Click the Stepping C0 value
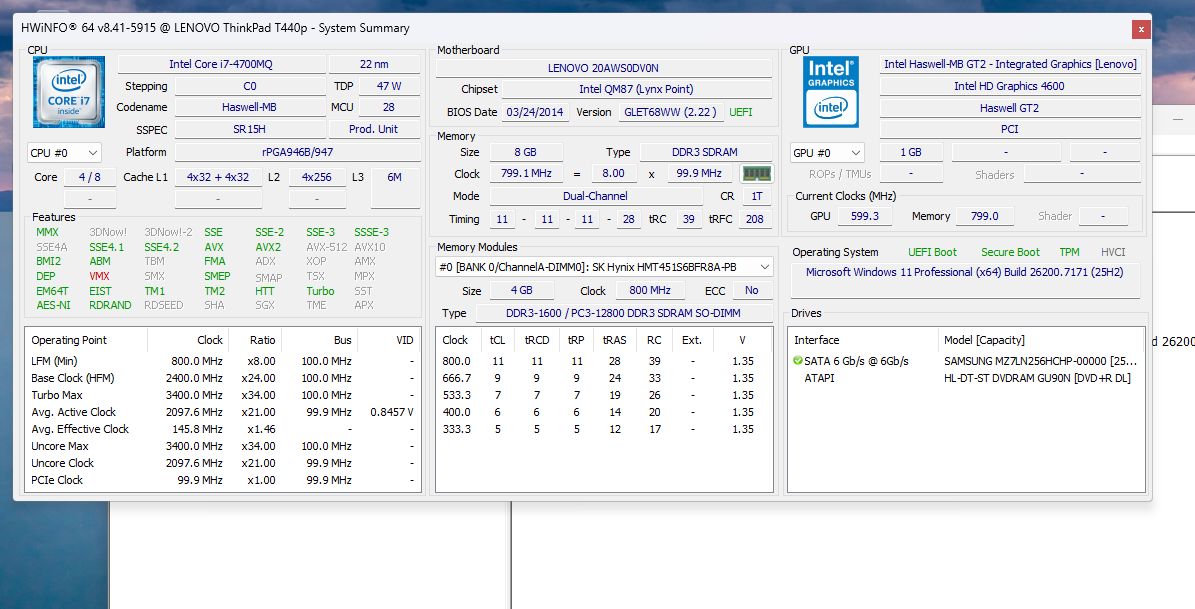This screenshot has height=609, width=1195. click(x=250, y=86)
